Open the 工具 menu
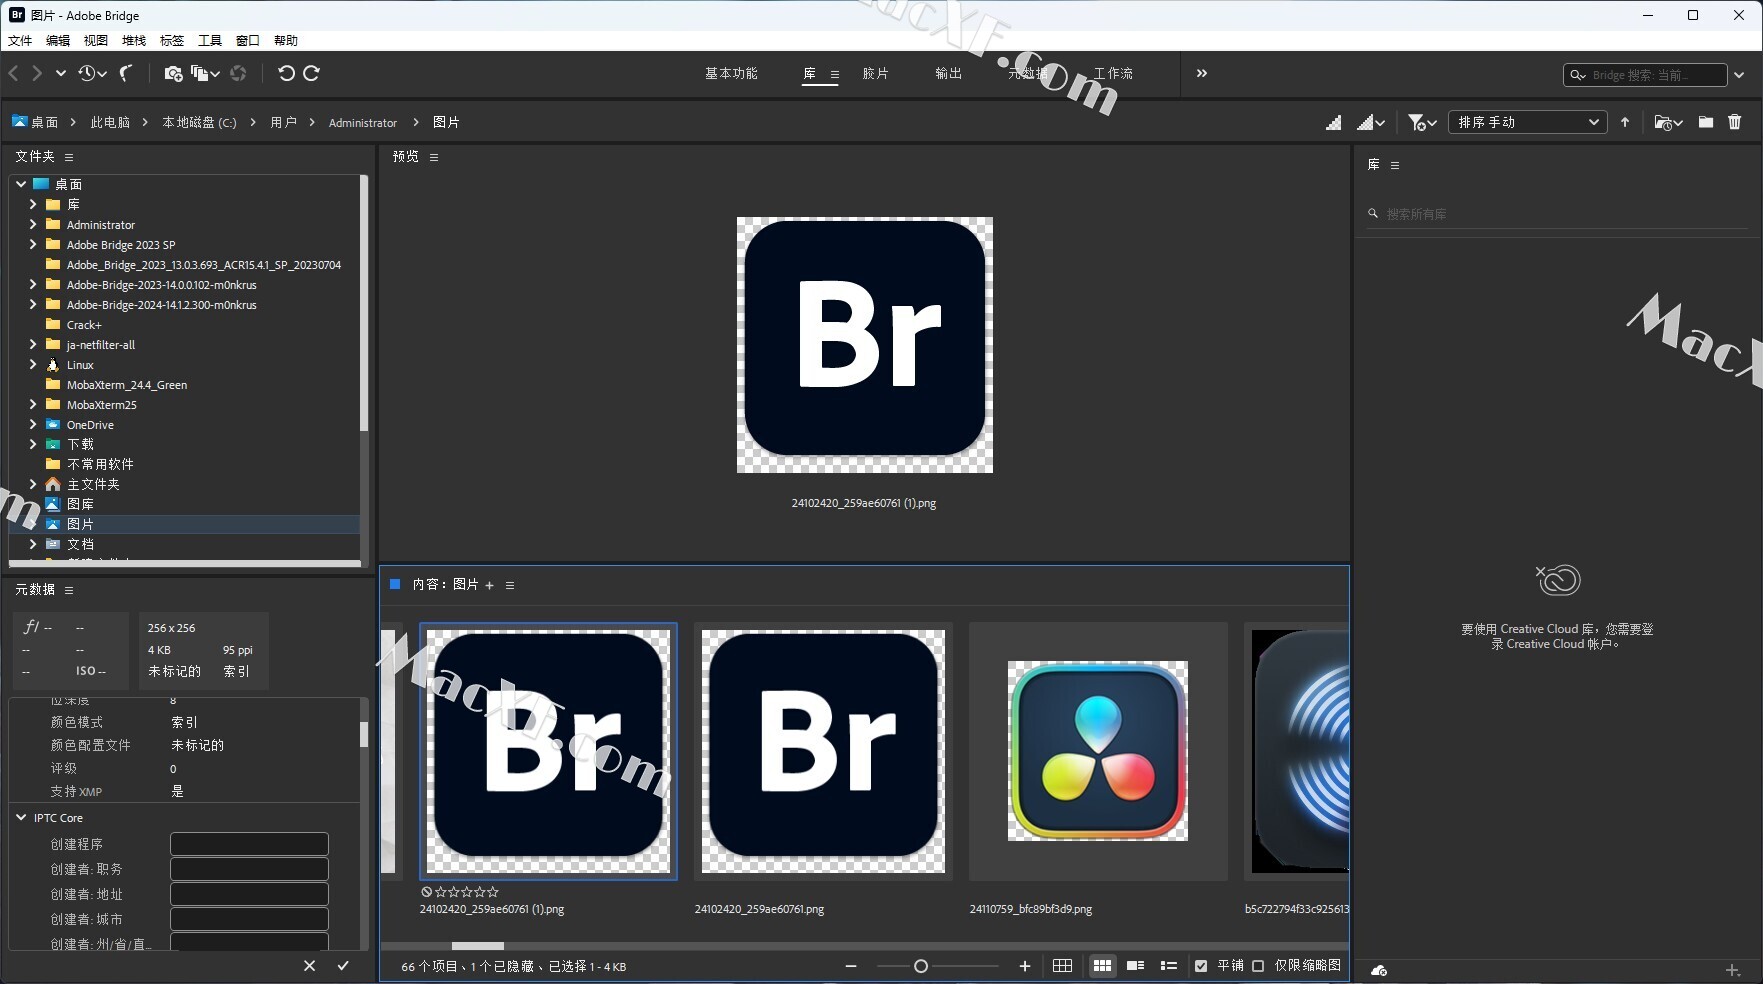The image size is (1763, 984). pyautogui.click(x=210, y=40)
